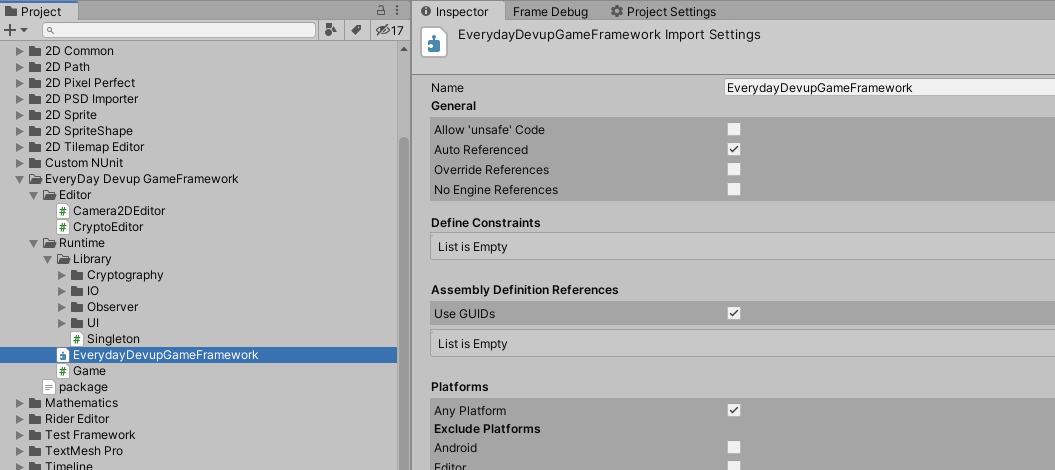Open the Project Settings tab

click(x=663, y=11)
